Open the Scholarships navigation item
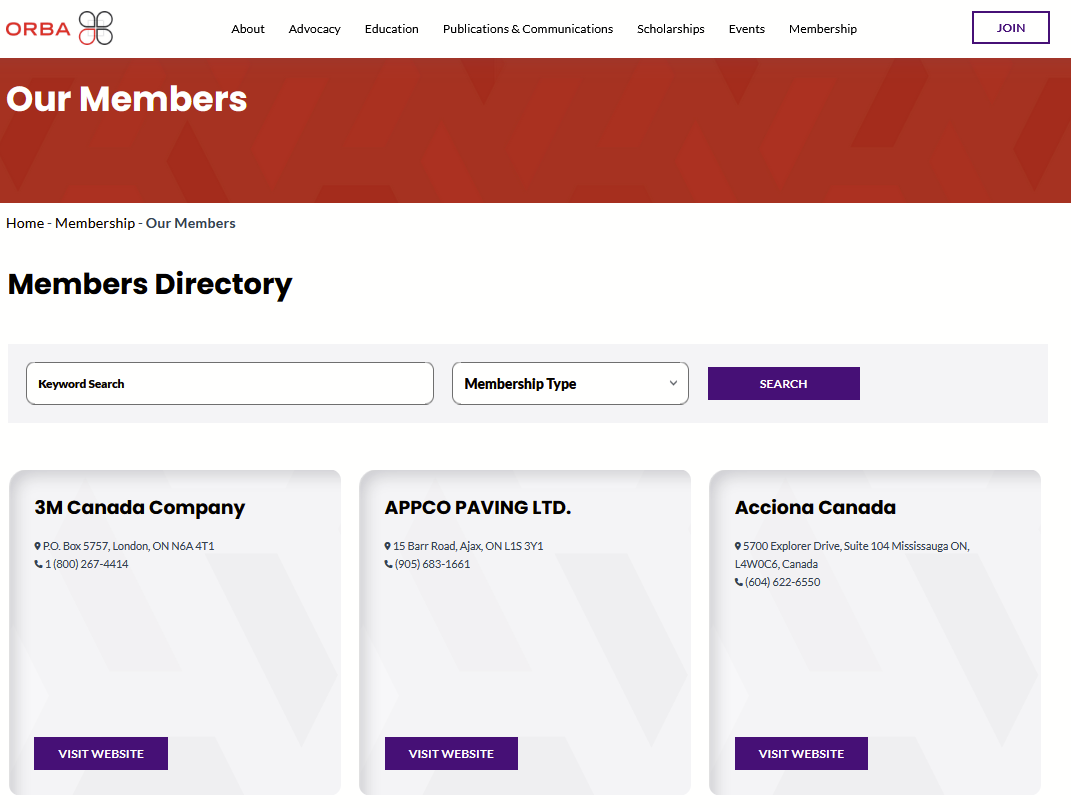This screenshot has width=1071, height=808. pos(671,29)
